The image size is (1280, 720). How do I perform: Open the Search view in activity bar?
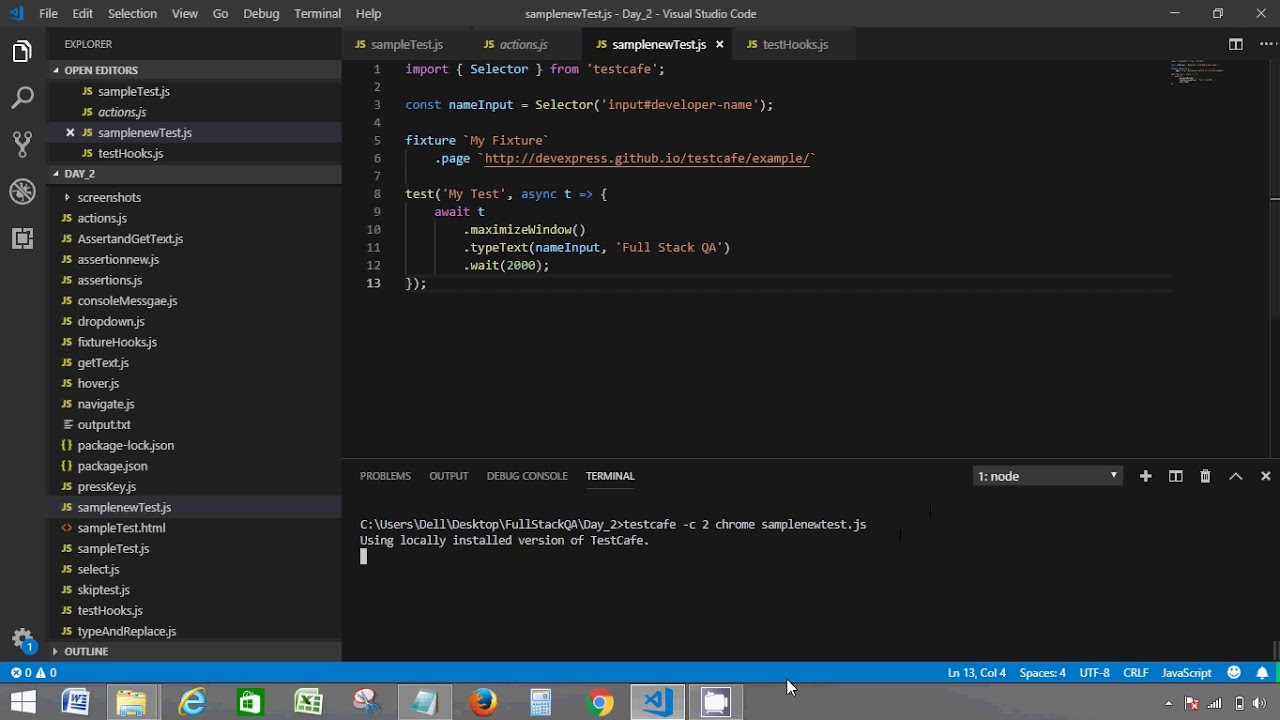coord(22,97)
